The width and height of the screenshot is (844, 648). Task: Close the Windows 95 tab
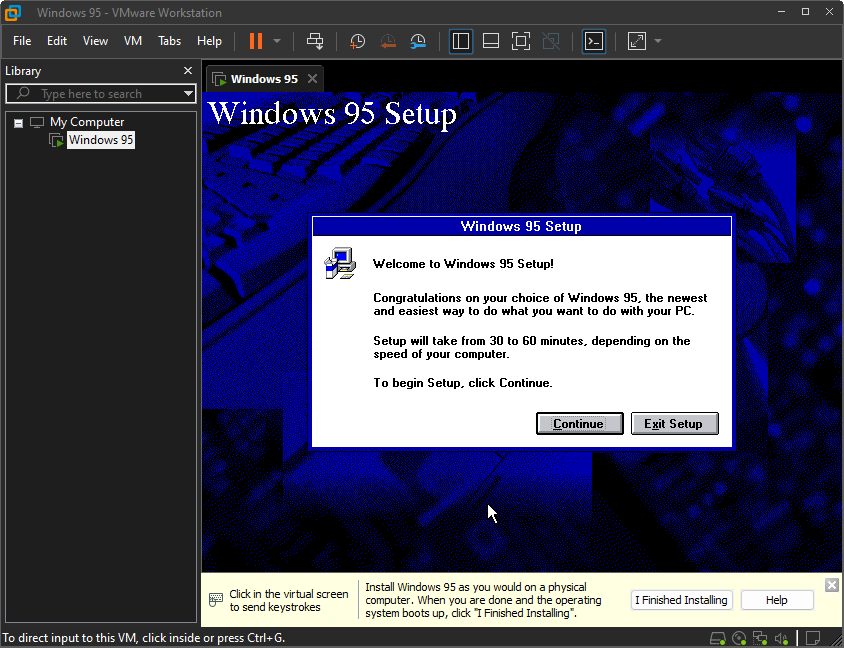312,79
